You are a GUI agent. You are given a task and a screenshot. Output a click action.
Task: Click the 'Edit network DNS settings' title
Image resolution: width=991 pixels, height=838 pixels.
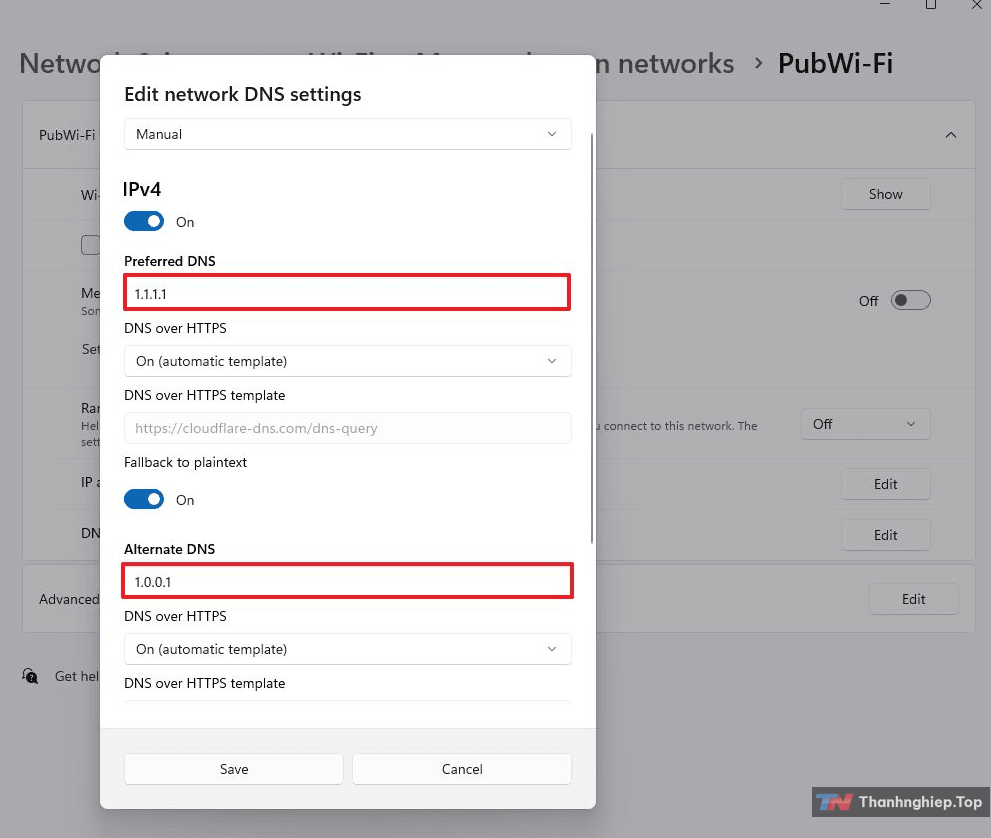243,94
